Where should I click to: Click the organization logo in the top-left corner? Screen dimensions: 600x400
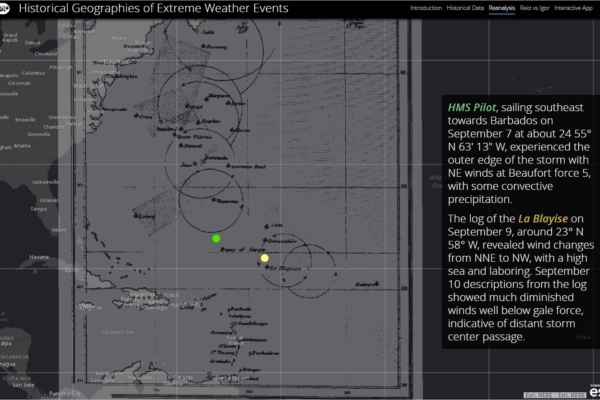7,8
